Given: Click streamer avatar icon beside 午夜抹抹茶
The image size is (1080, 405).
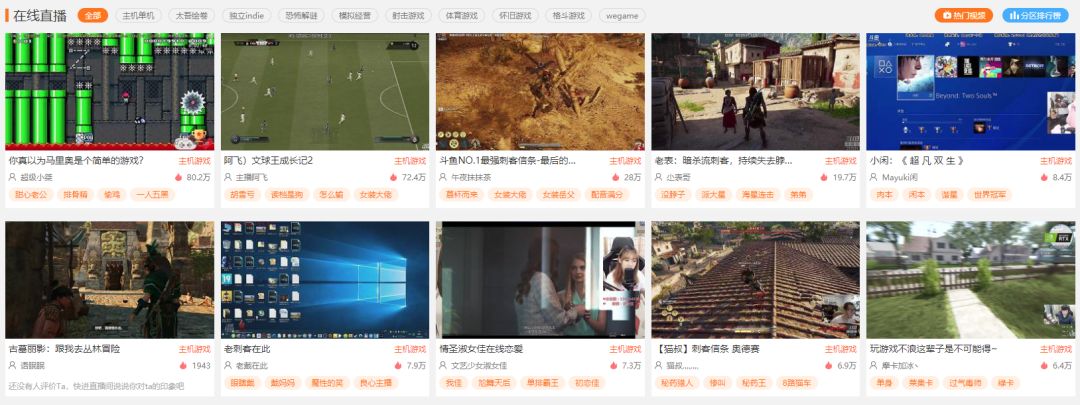Looking at the screenshot, I should (x=444, y=177).
